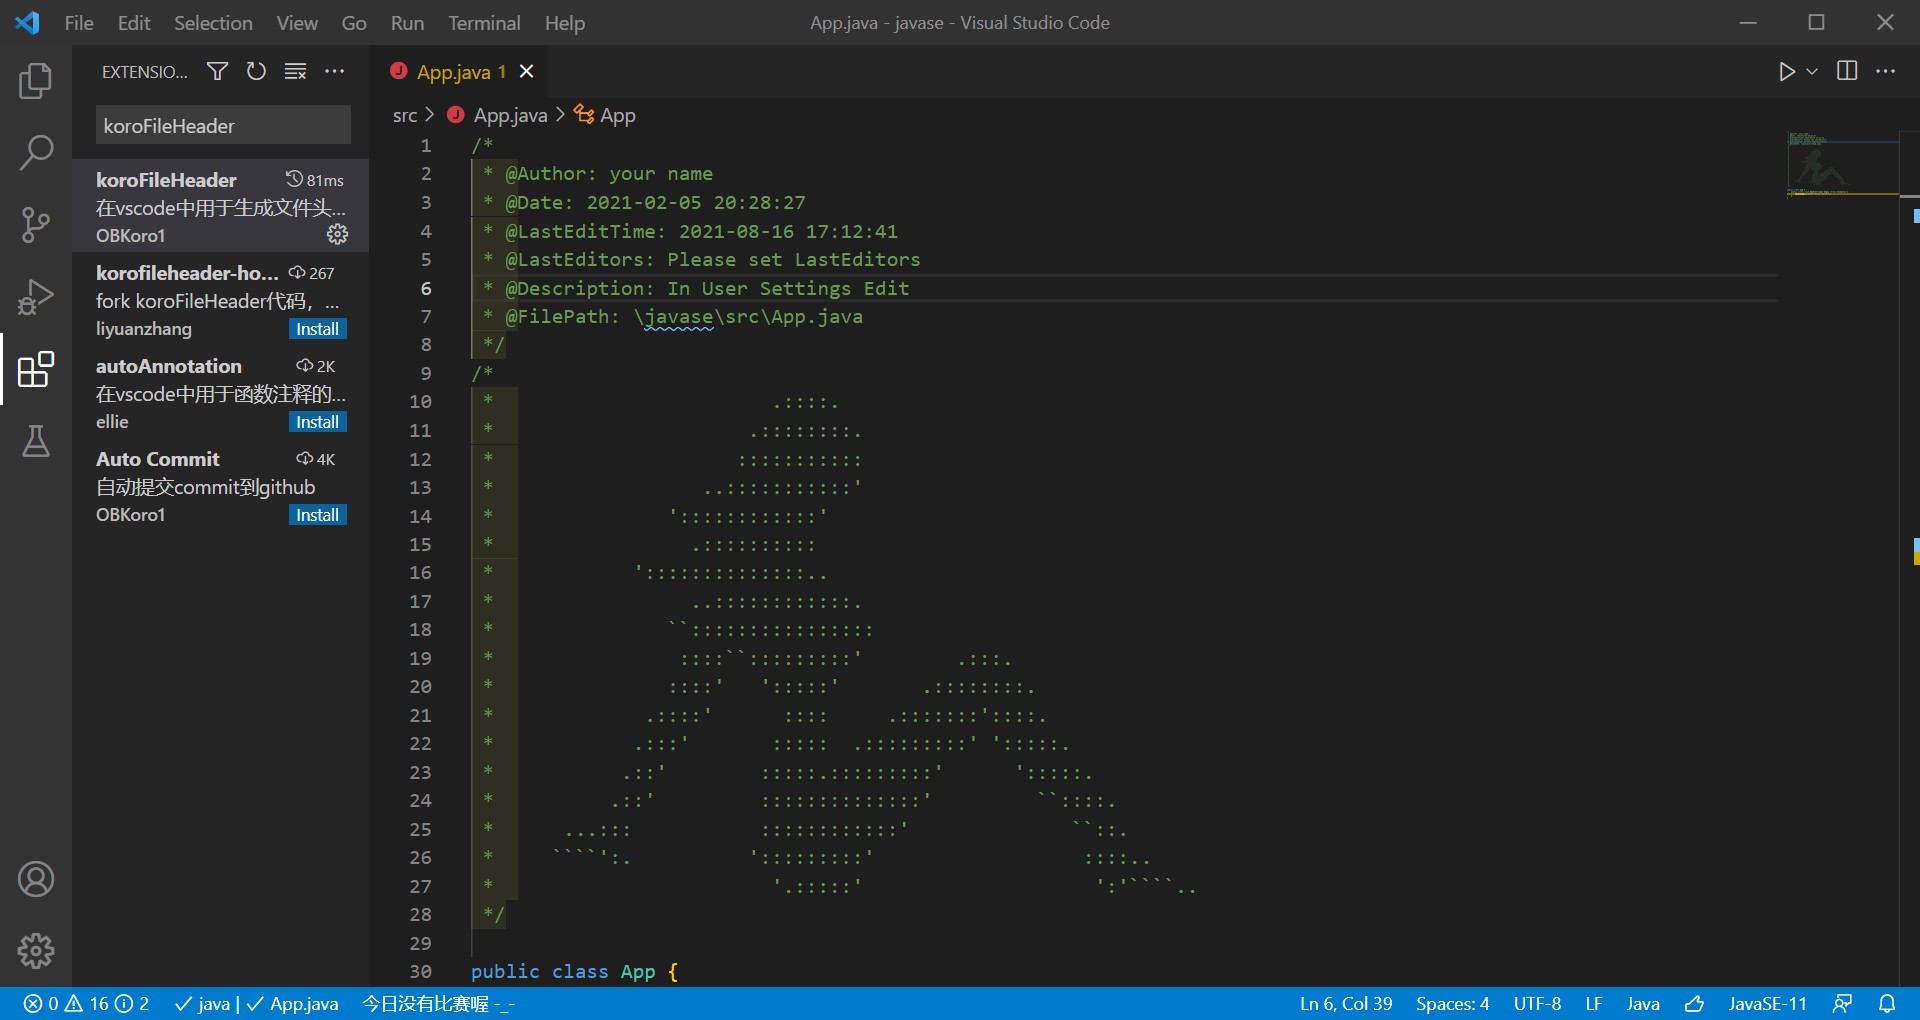Click JavaSE-11 runtime status item

1767,1003
